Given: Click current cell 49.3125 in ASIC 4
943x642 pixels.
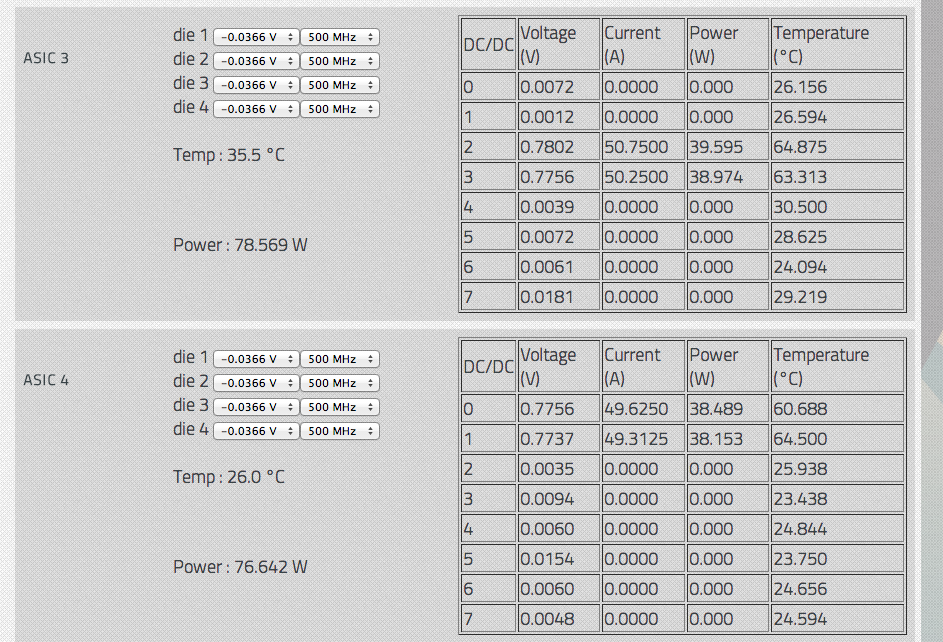Looking at the screenshot, I should pos(644,439).
